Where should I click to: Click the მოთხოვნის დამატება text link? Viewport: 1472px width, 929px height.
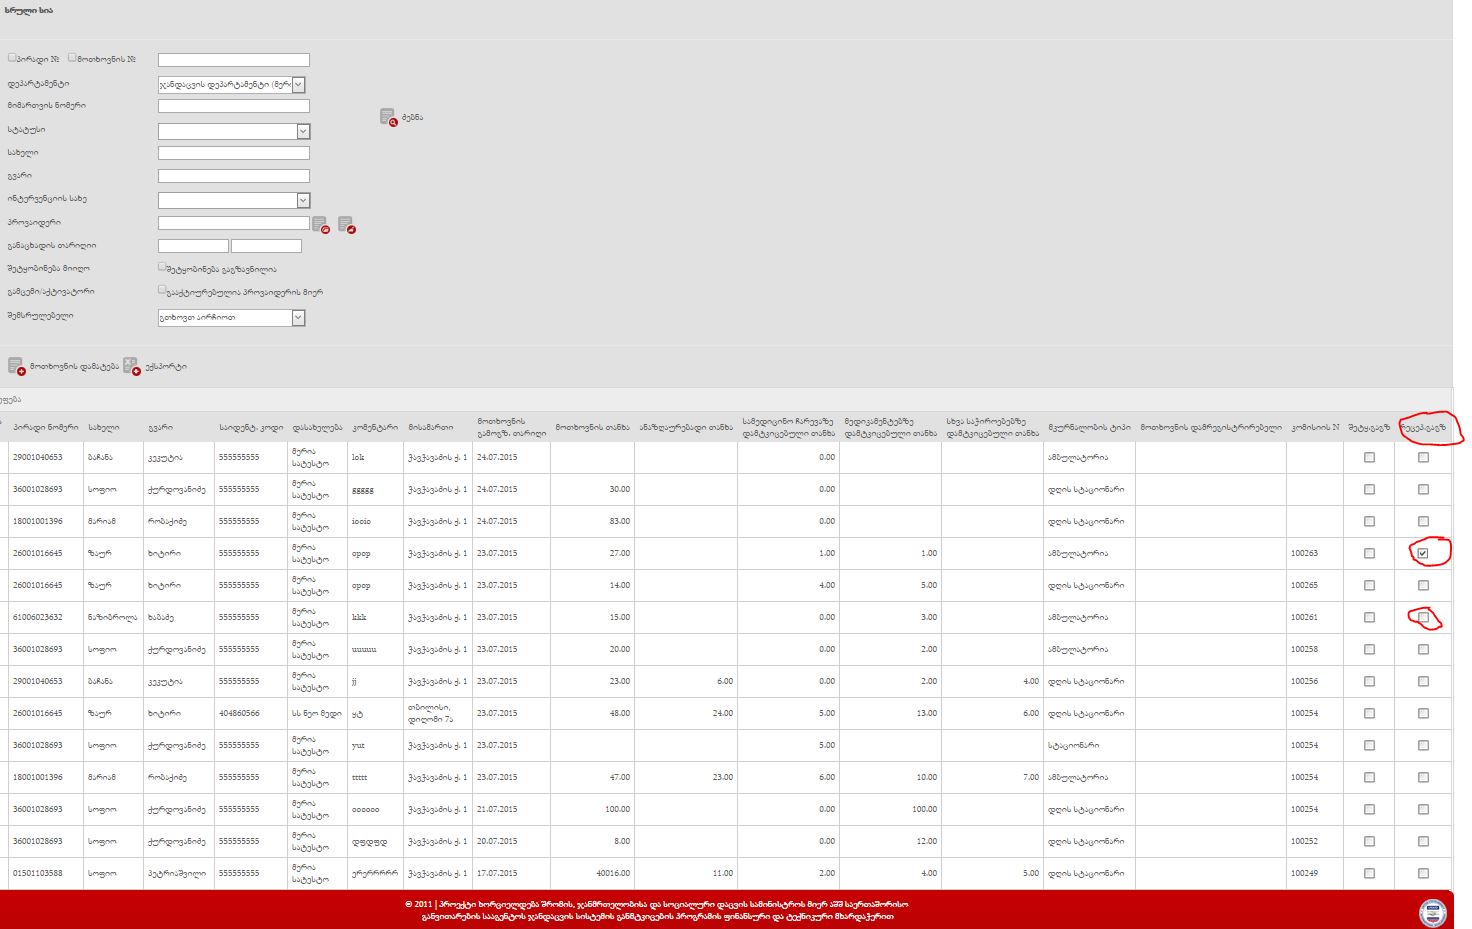click(x=74, y=367)
